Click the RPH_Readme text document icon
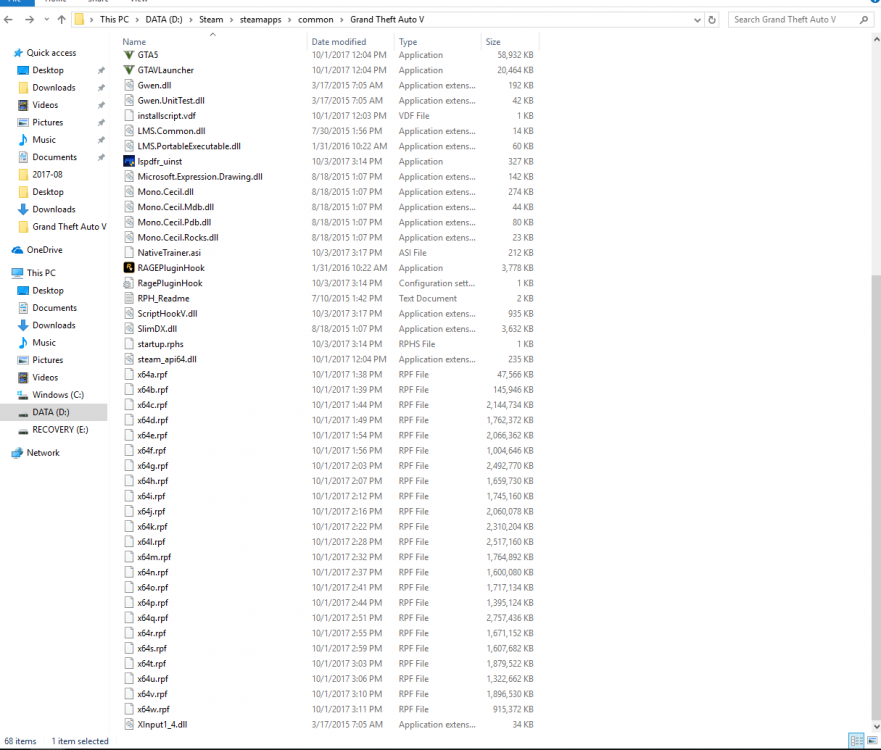Viewport: 881px width, 750px height. pyautogui.click(x=129, y=298)
